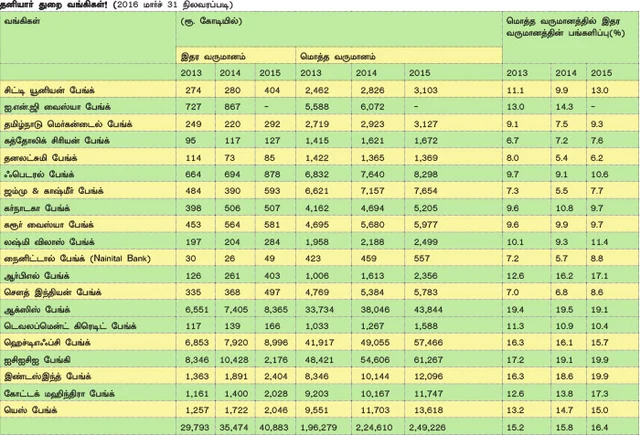Viewport: 640px width, 435px height.
Task: Click the value '274' in the first bank row
Action: tap(193, 90)
